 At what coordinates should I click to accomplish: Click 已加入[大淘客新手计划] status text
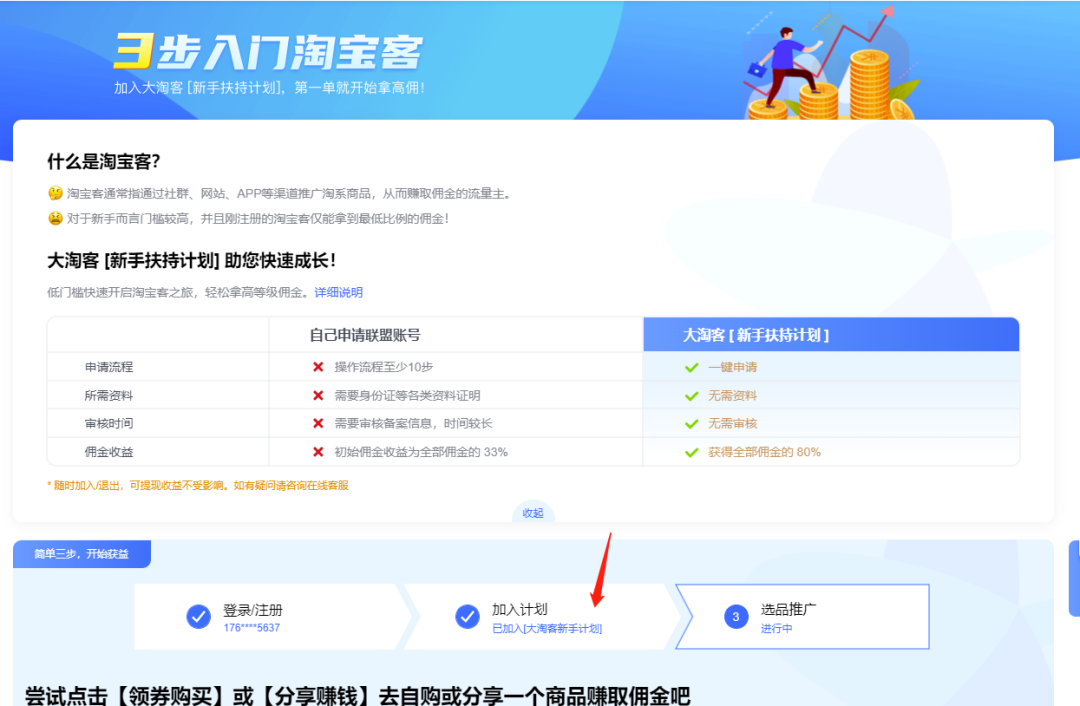point(547,628)
